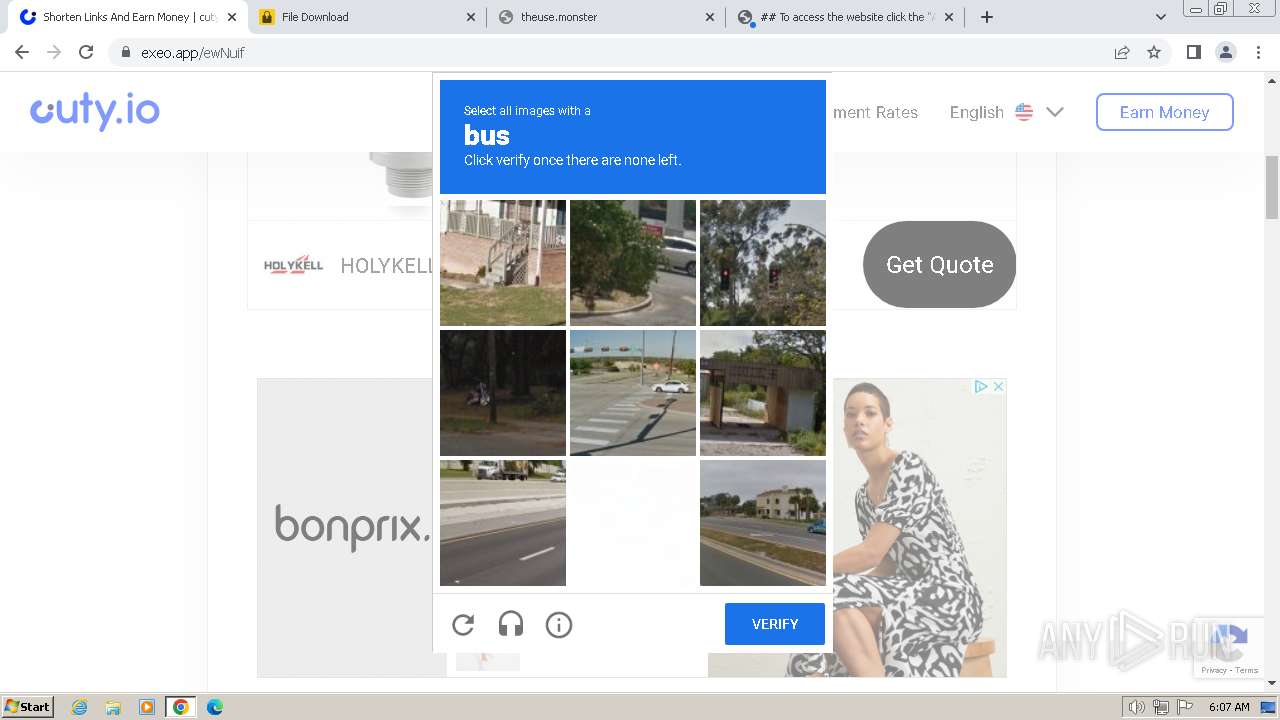Viewport: 1280px width, 720px height.
Task: Select Shorten Links And Earn Money tab
Action: [128, 17]
